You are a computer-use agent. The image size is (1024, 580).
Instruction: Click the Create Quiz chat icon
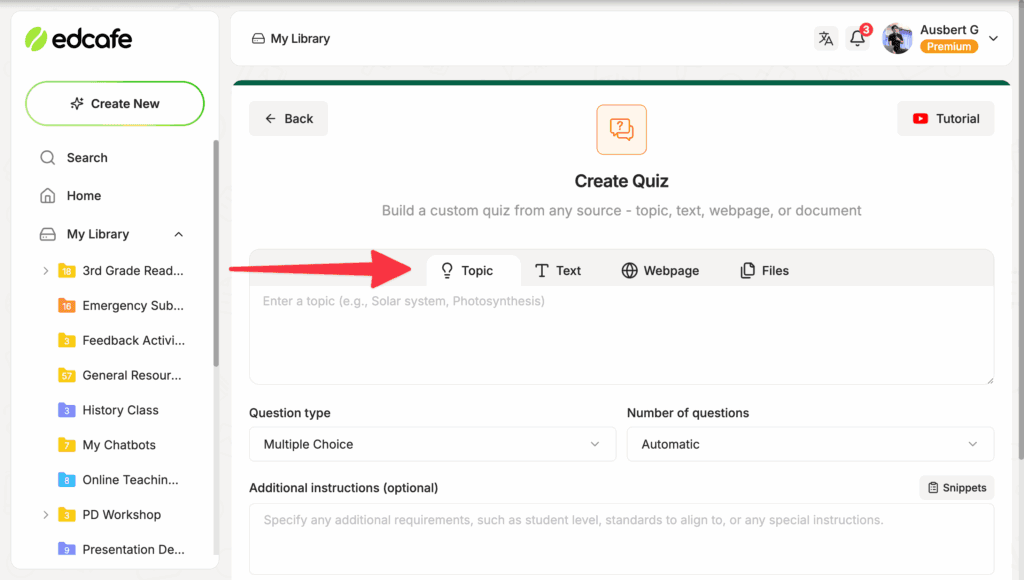pyautogui.click(x=621, y=129)
